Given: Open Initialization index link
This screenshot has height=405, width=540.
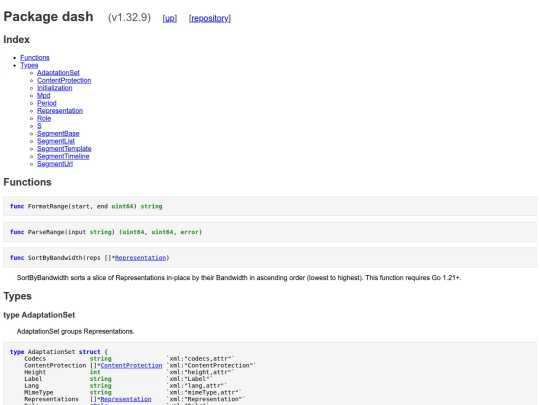Looking at the screenshot, I should (55, 88).
